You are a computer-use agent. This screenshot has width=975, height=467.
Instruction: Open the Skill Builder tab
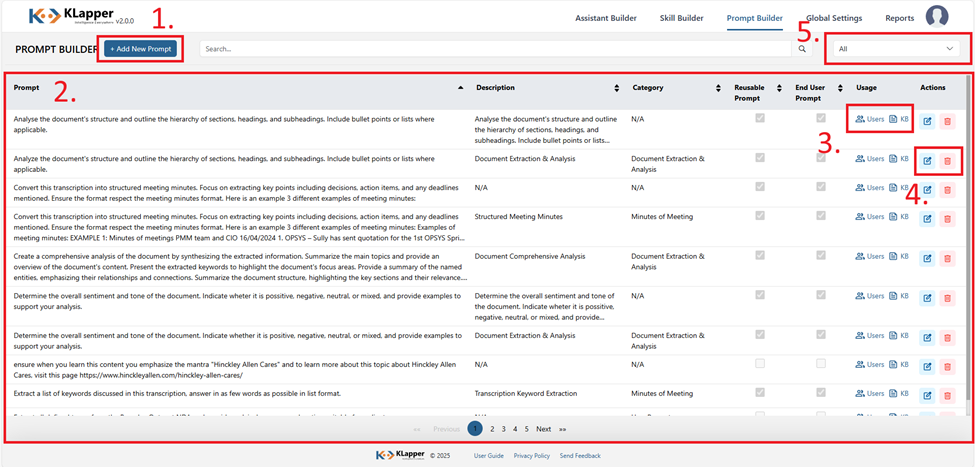click(x=682, y=18)
